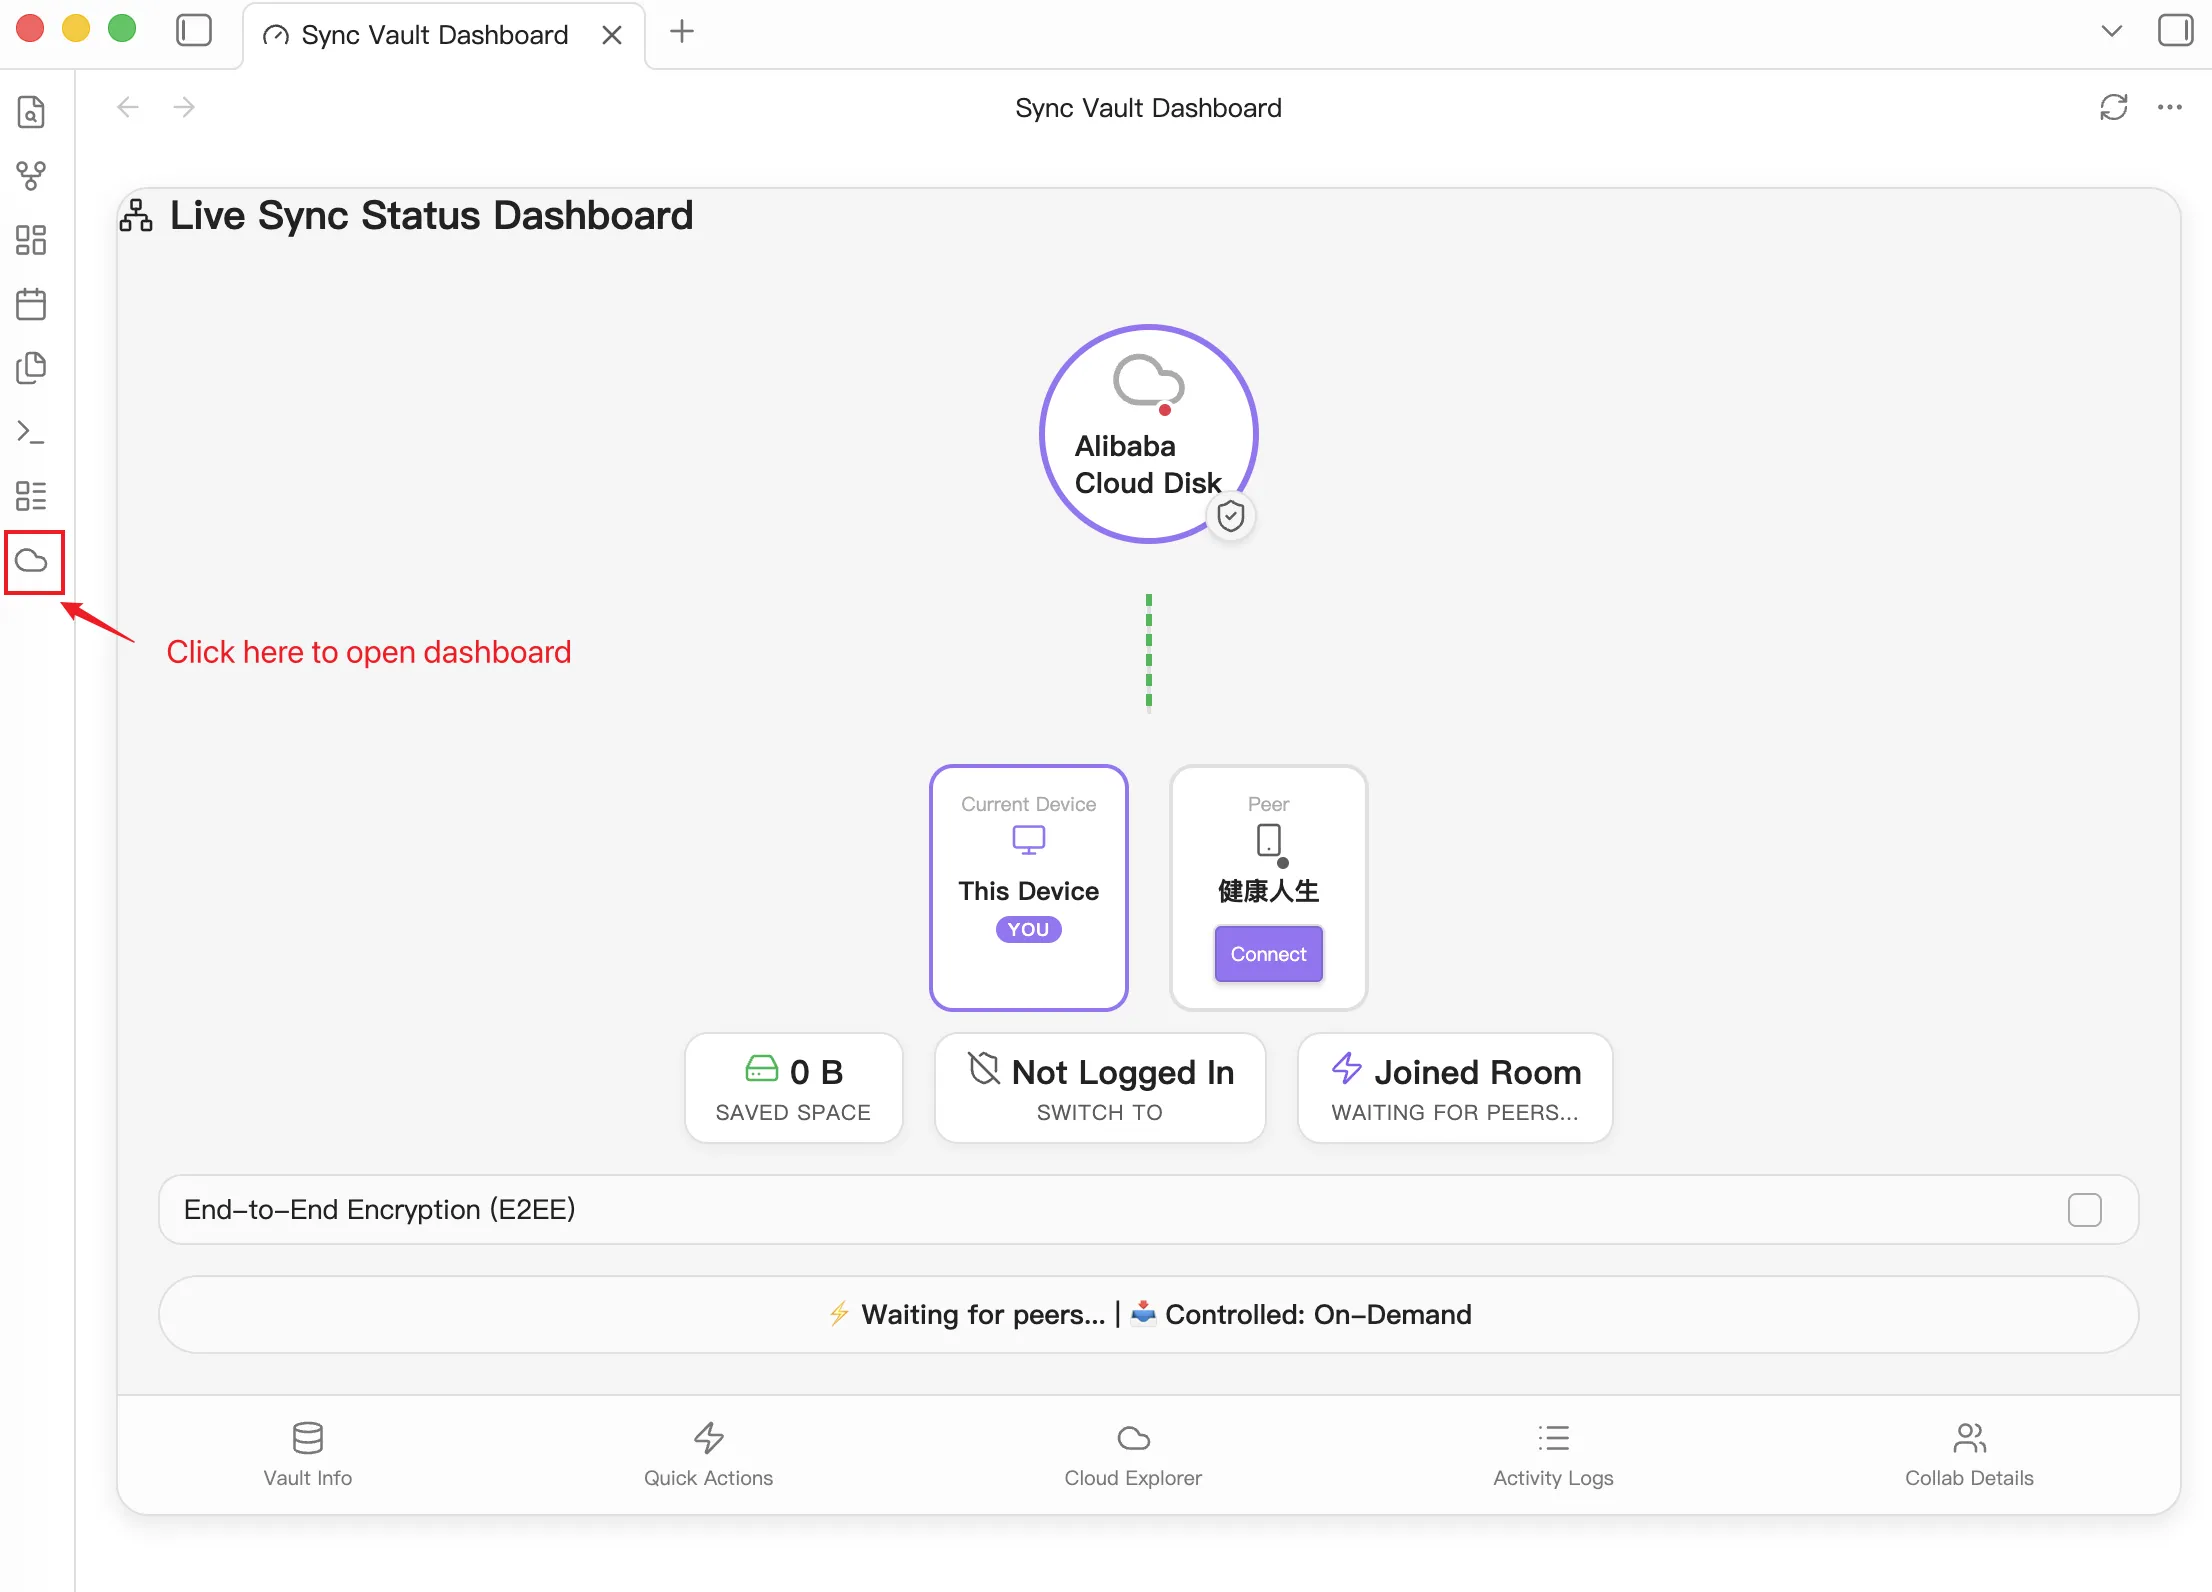Click the Alibaba Cloud Disk cloud icon

click(x=1148, y=380)
